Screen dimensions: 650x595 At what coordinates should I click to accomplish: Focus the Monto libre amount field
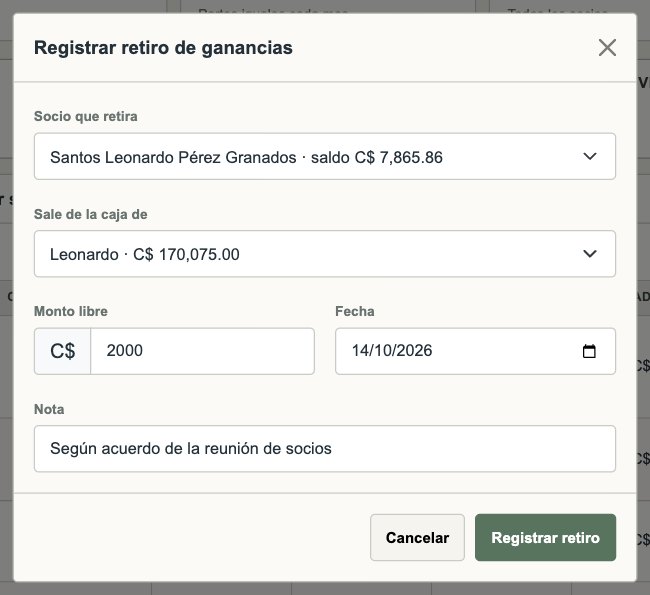click(x=202, y=351)
